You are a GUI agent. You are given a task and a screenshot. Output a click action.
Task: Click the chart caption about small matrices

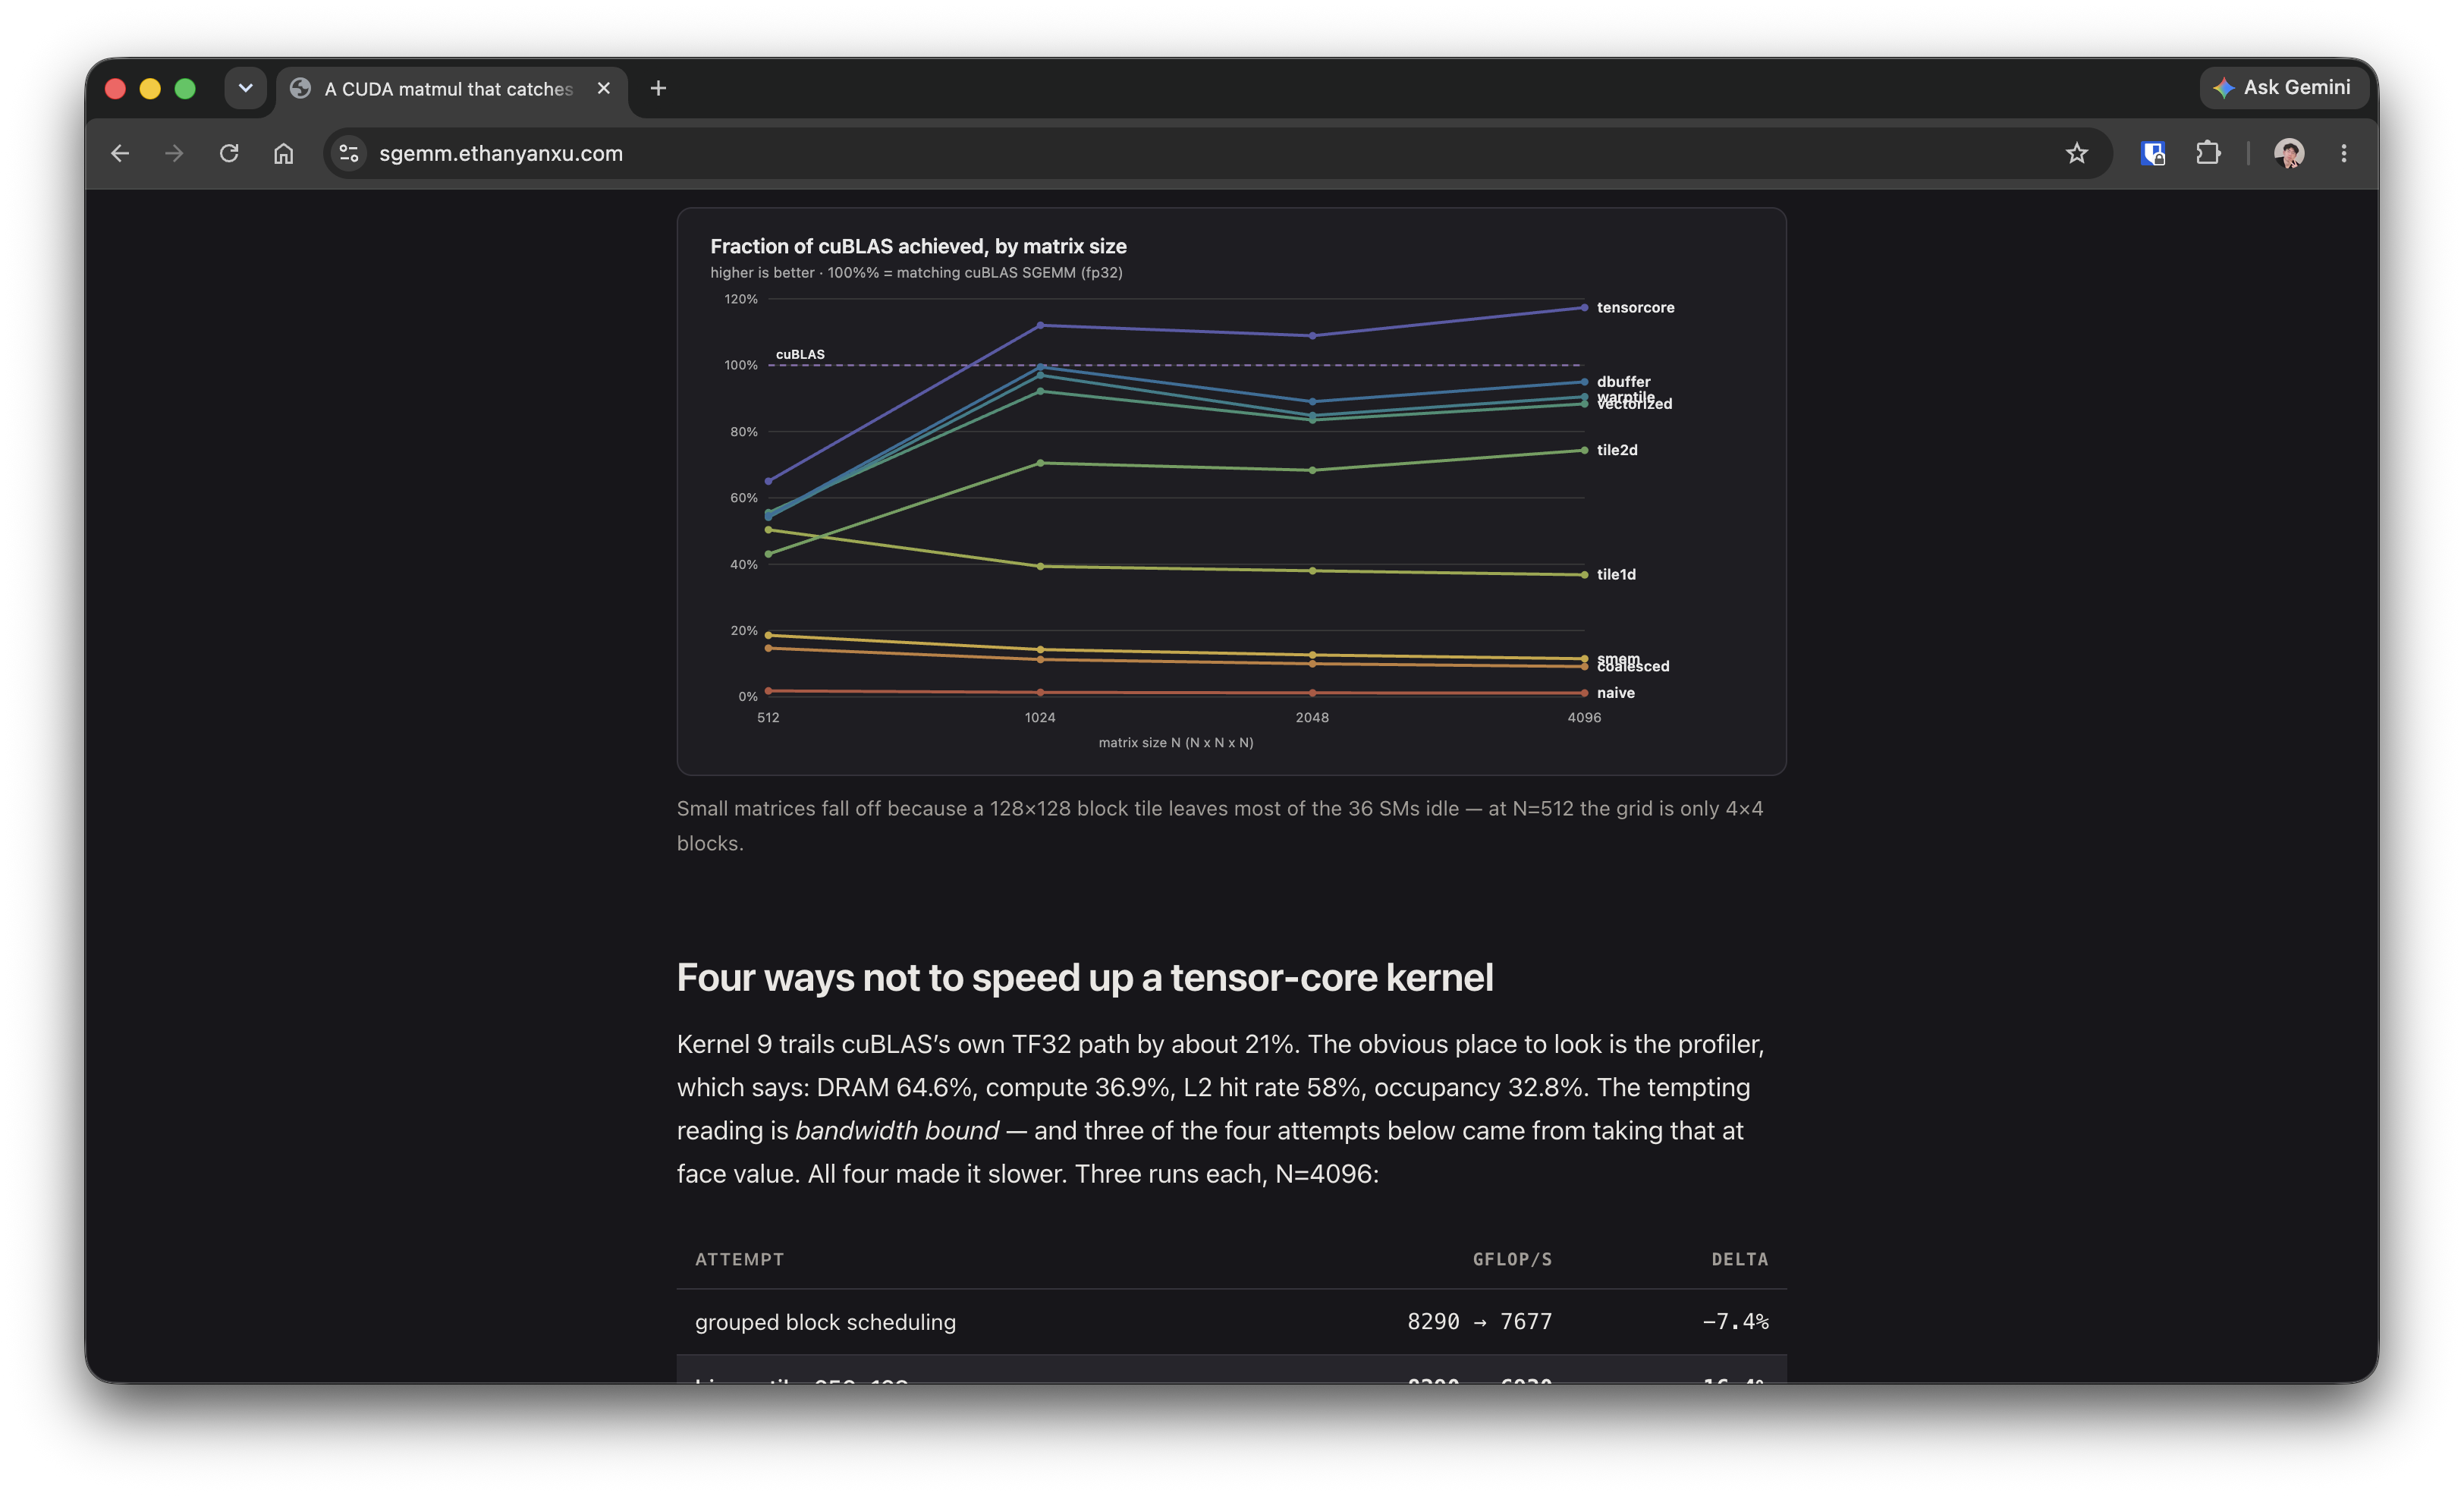(1220, 826)
